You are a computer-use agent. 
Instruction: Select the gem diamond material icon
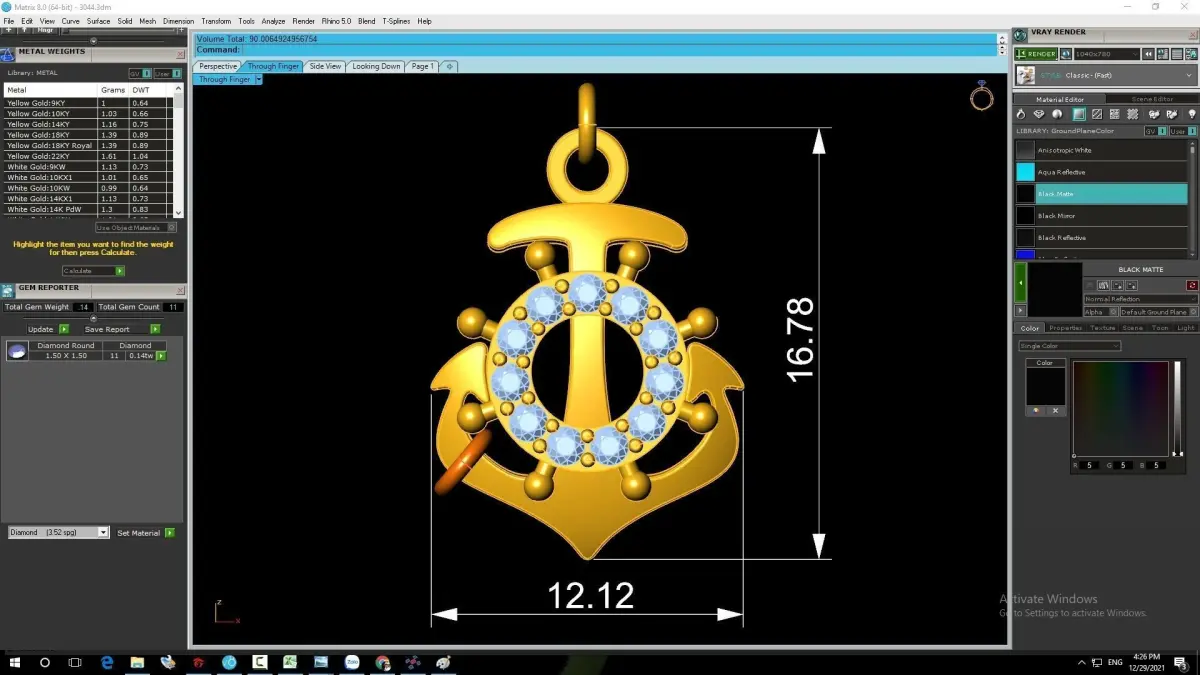pos(1040,115)
